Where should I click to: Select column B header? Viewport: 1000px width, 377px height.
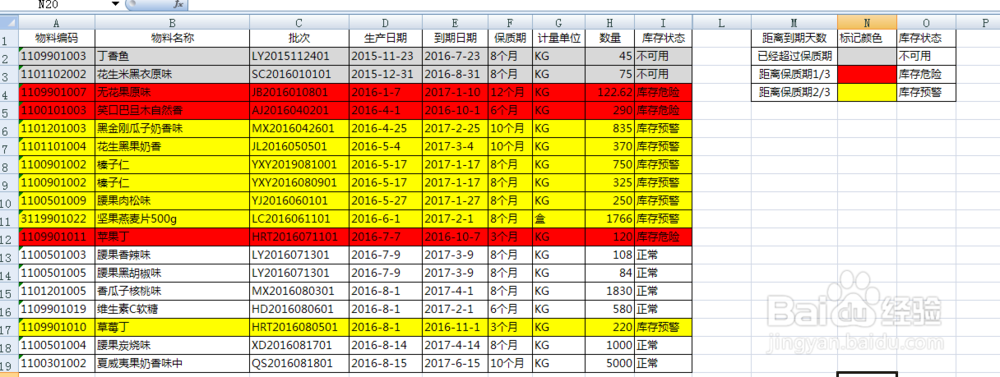172,22
